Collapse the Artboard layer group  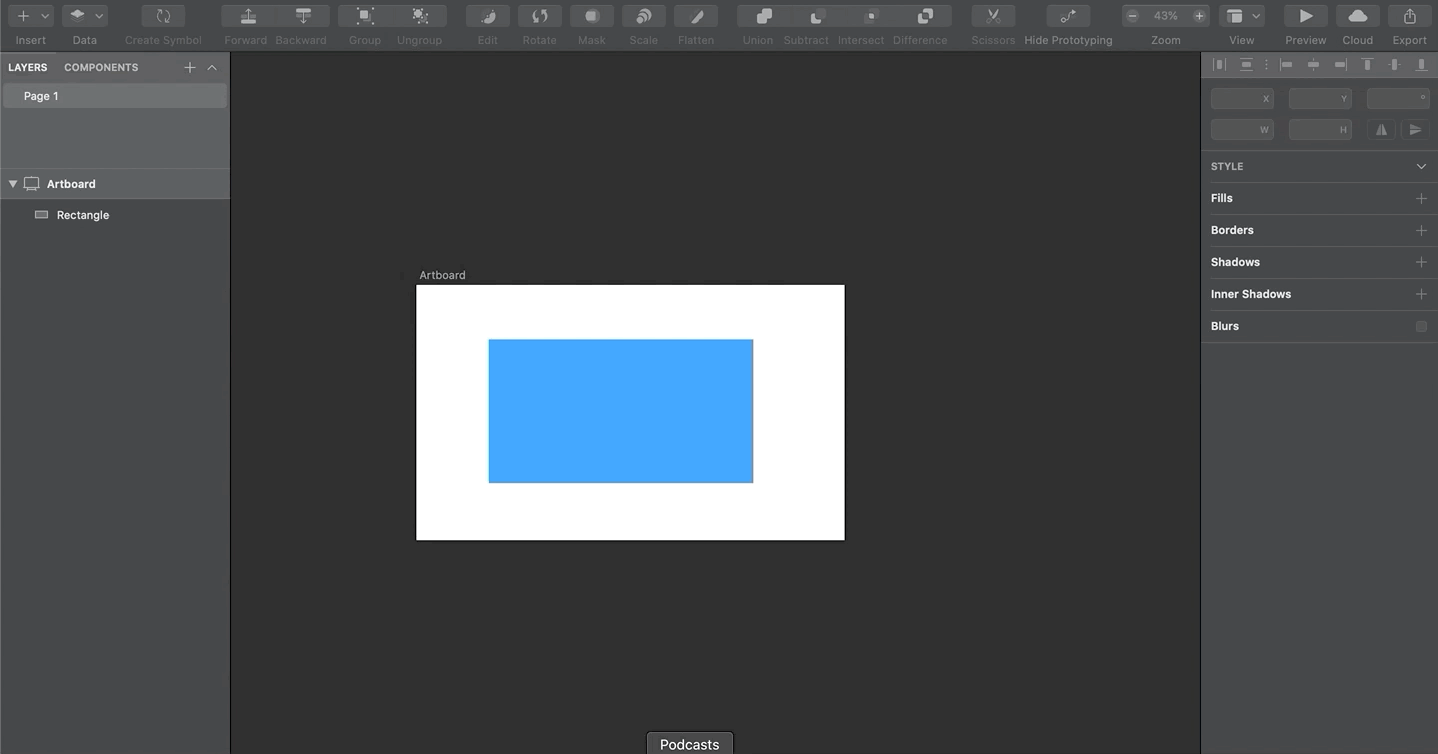pyautogui.click(x=13, y=183)
